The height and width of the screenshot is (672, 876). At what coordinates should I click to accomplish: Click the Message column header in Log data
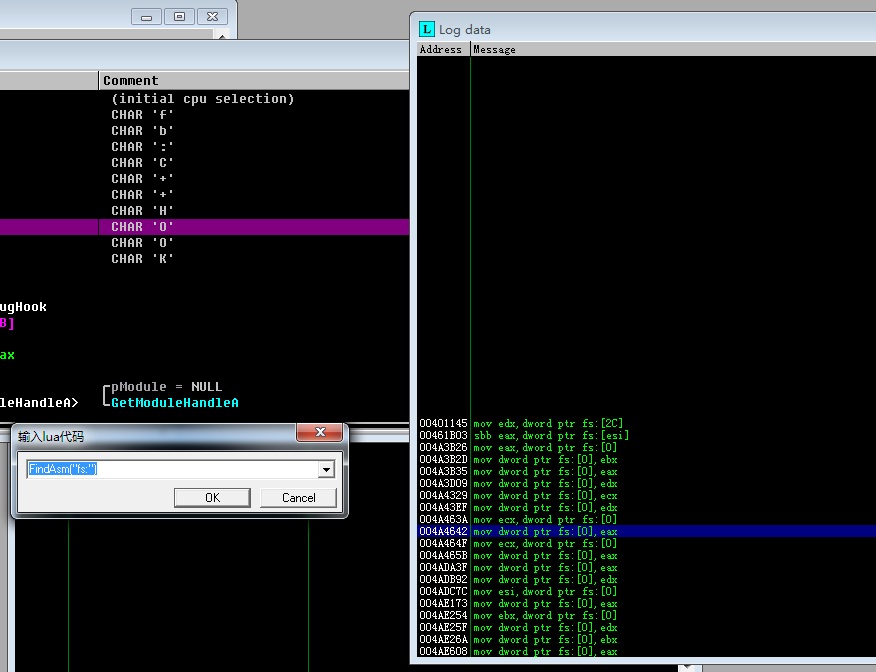click(x=673, y=49)
